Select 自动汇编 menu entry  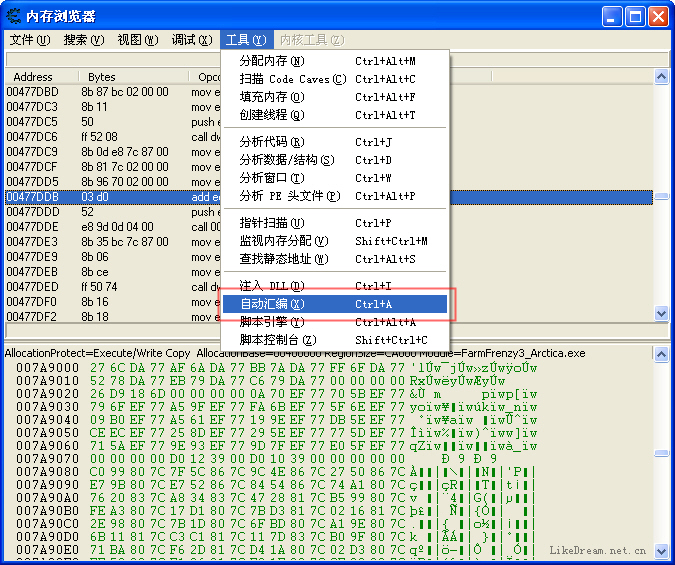[x=335, y=304]
